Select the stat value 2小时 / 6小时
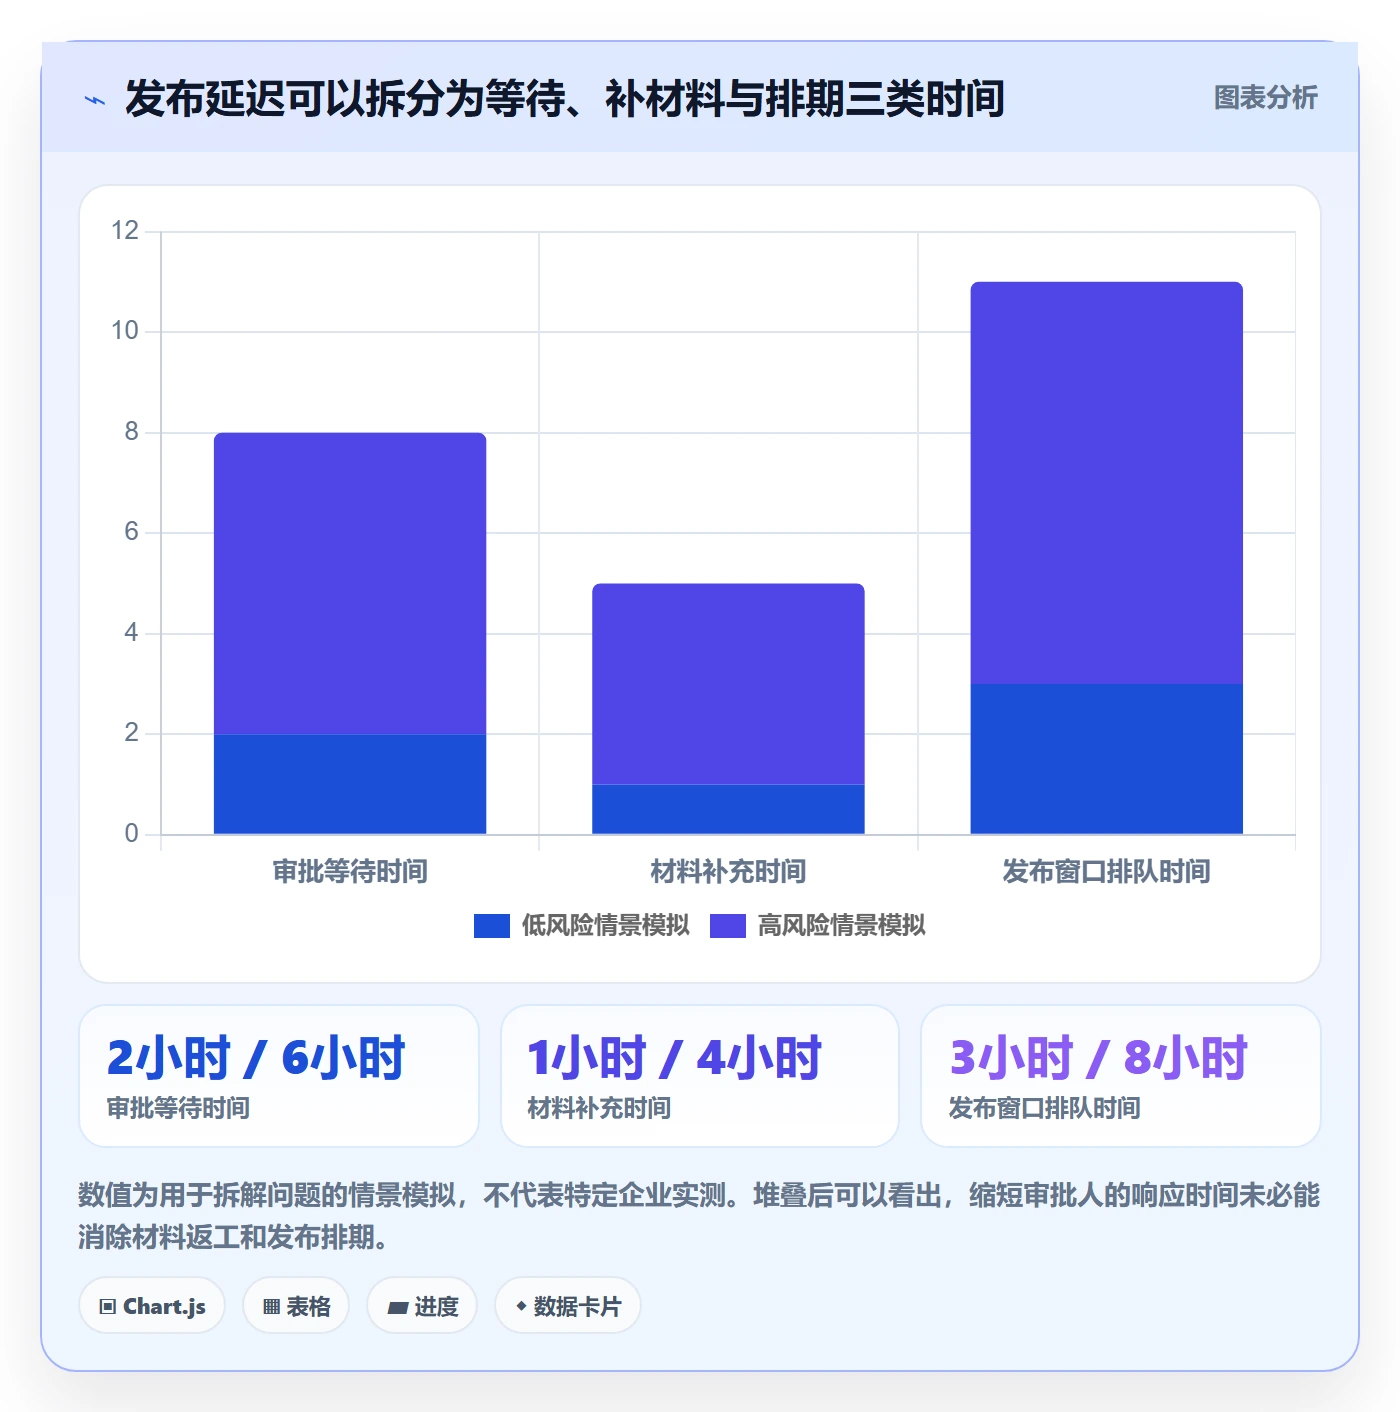This screenshot has width=1400, height=1412. click(x=256, y=1058)
